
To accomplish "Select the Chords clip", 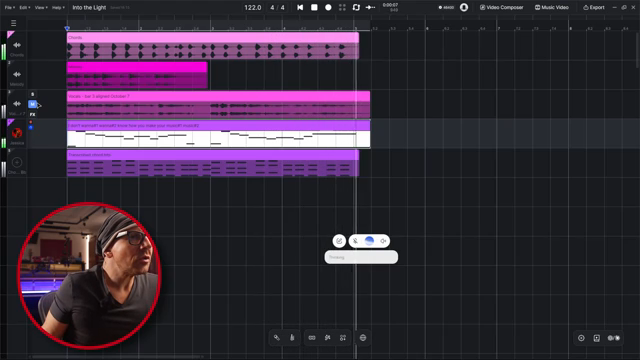I will (213, 45).
